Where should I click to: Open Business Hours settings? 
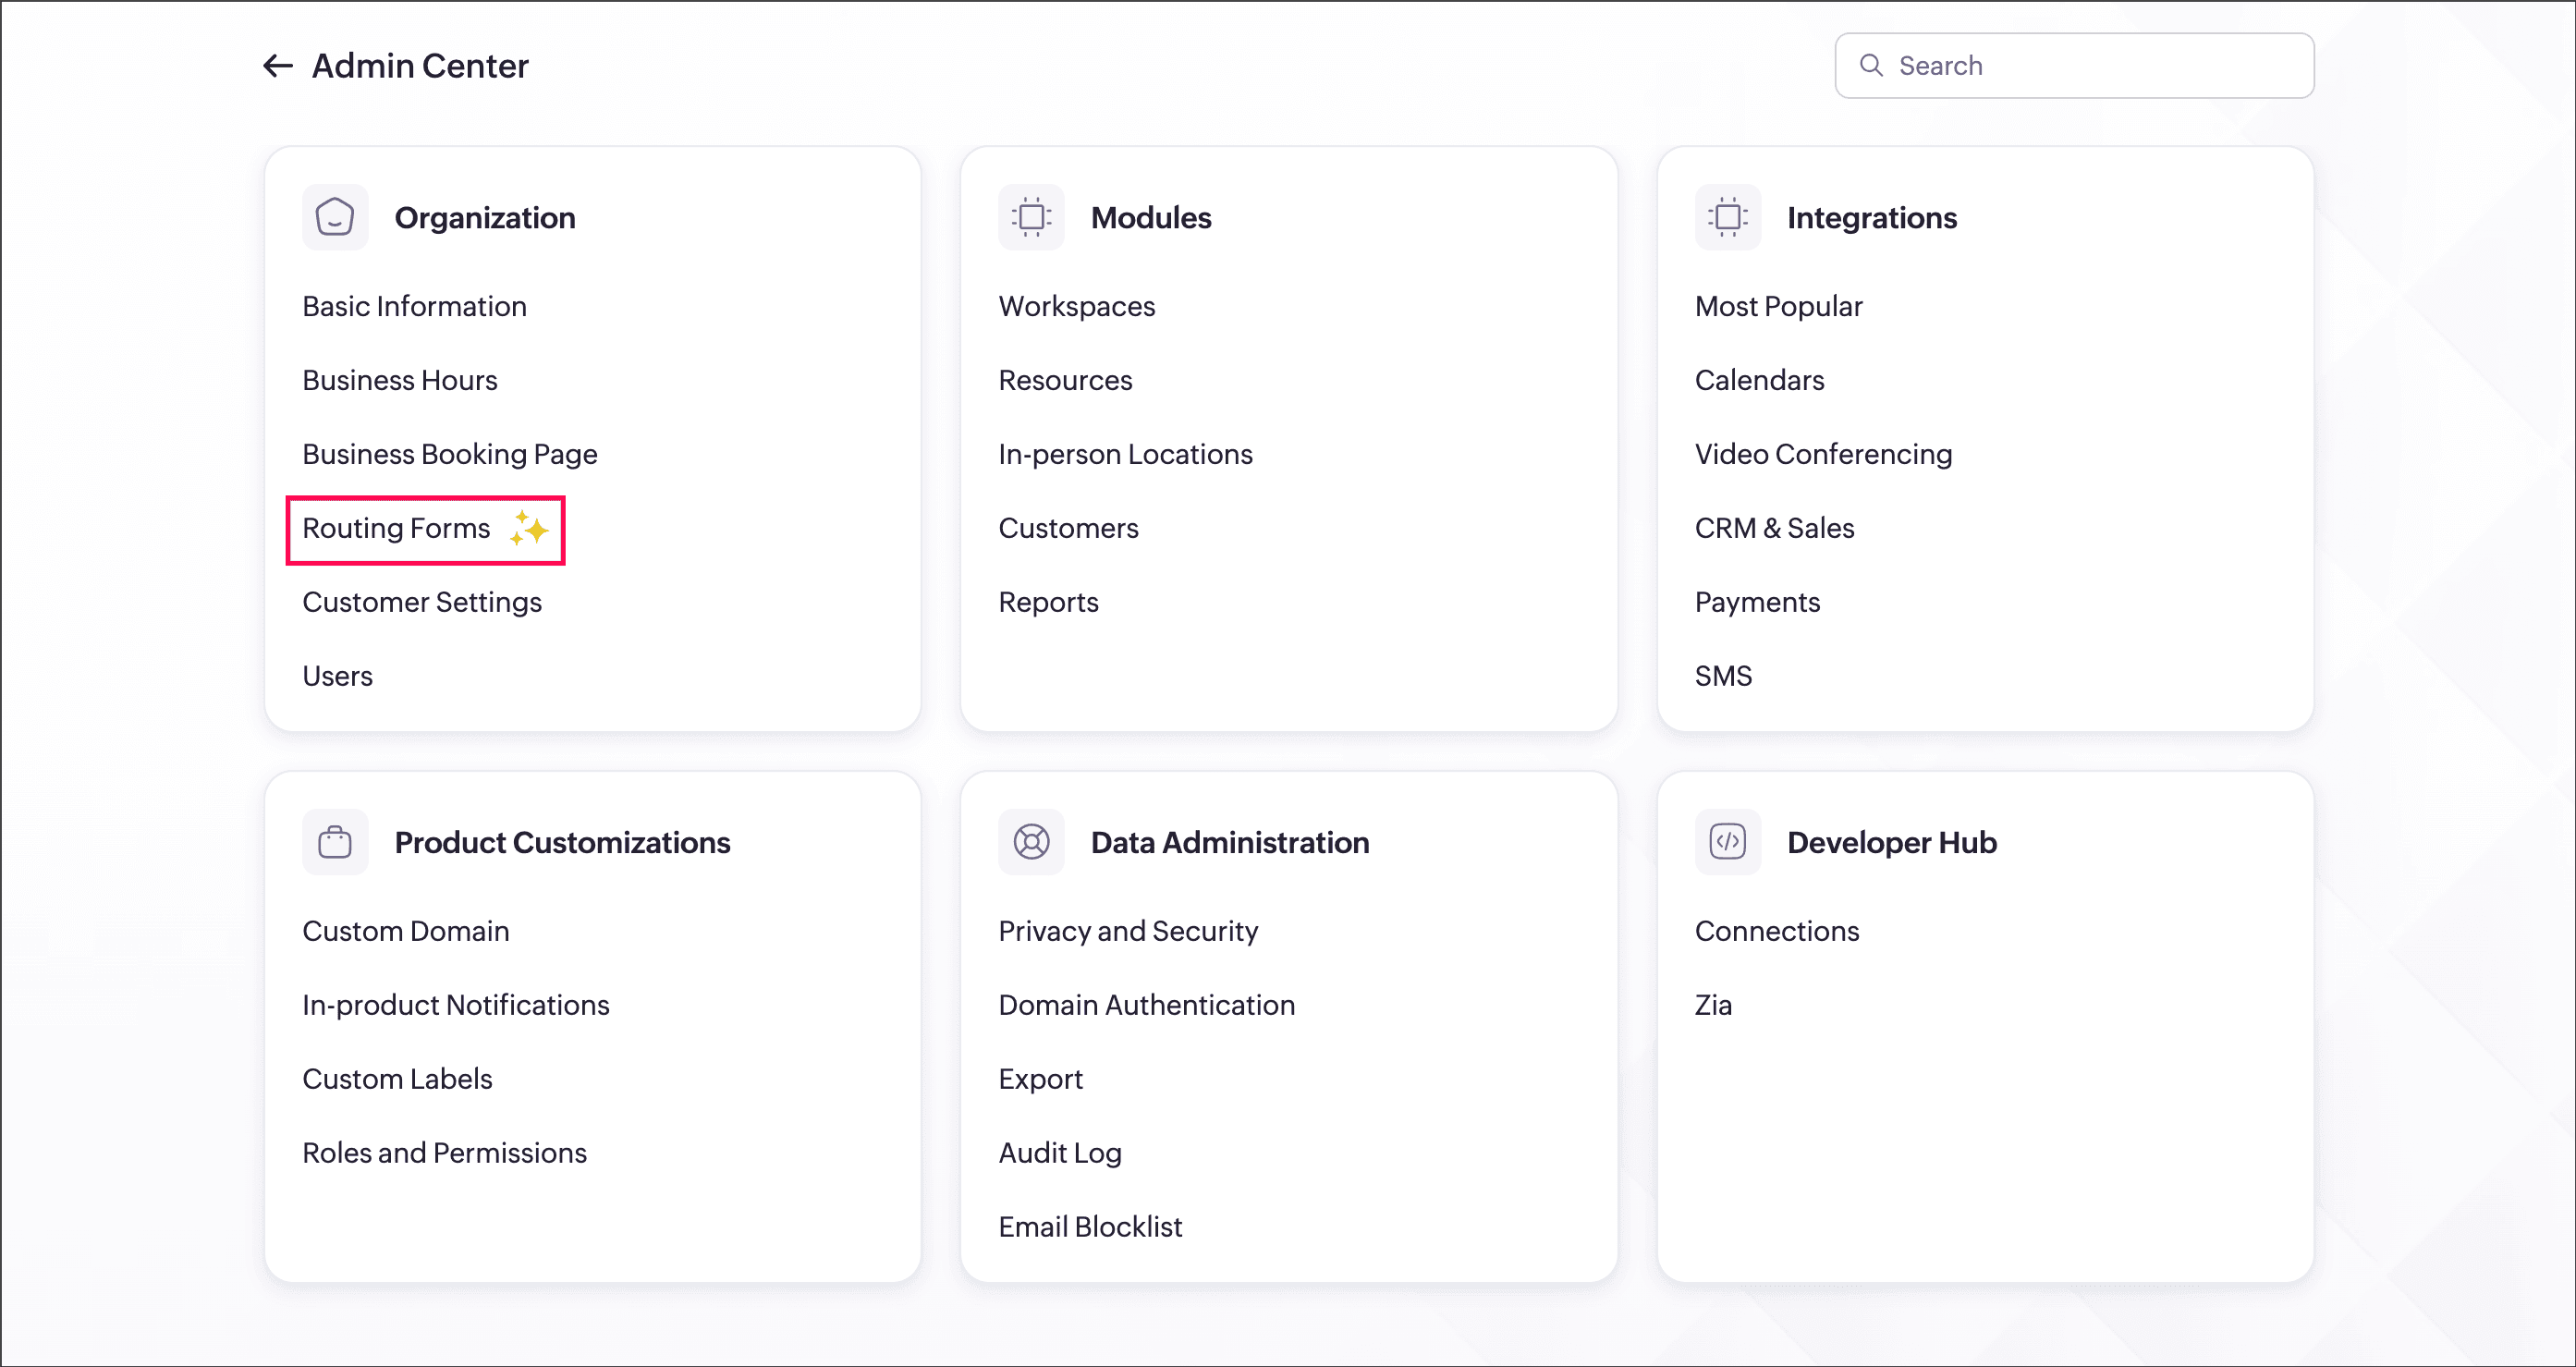[x=399, y=380]
